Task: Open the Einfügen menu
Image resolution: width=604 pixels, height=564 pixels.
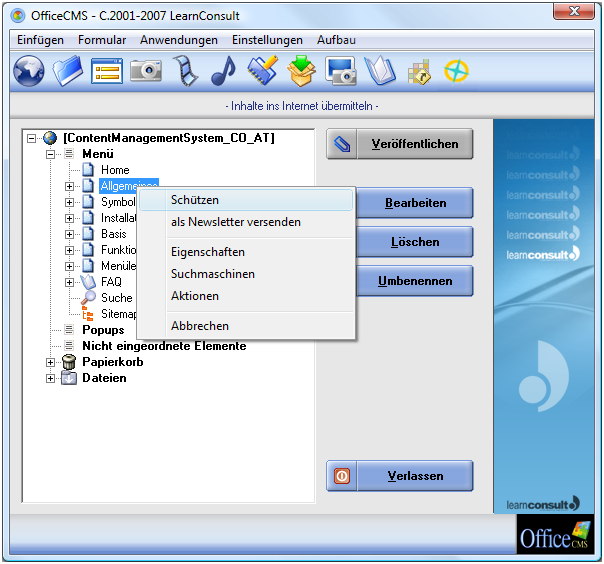Action: (x=40, y=40)
